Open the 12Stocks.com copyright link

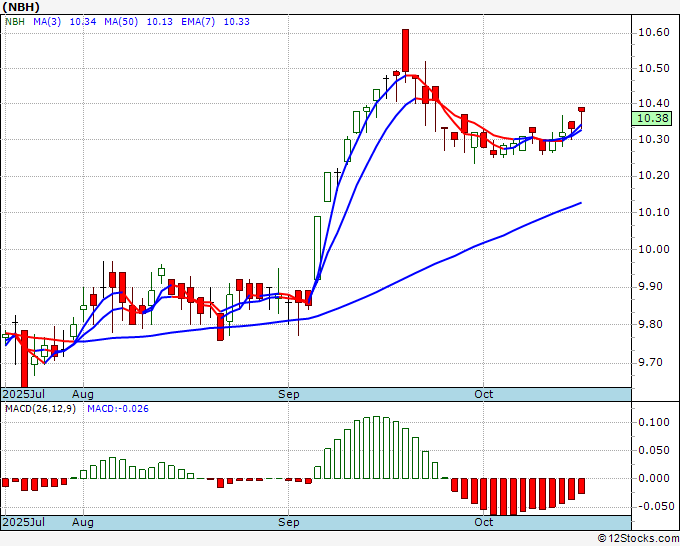tap(638, 539)
